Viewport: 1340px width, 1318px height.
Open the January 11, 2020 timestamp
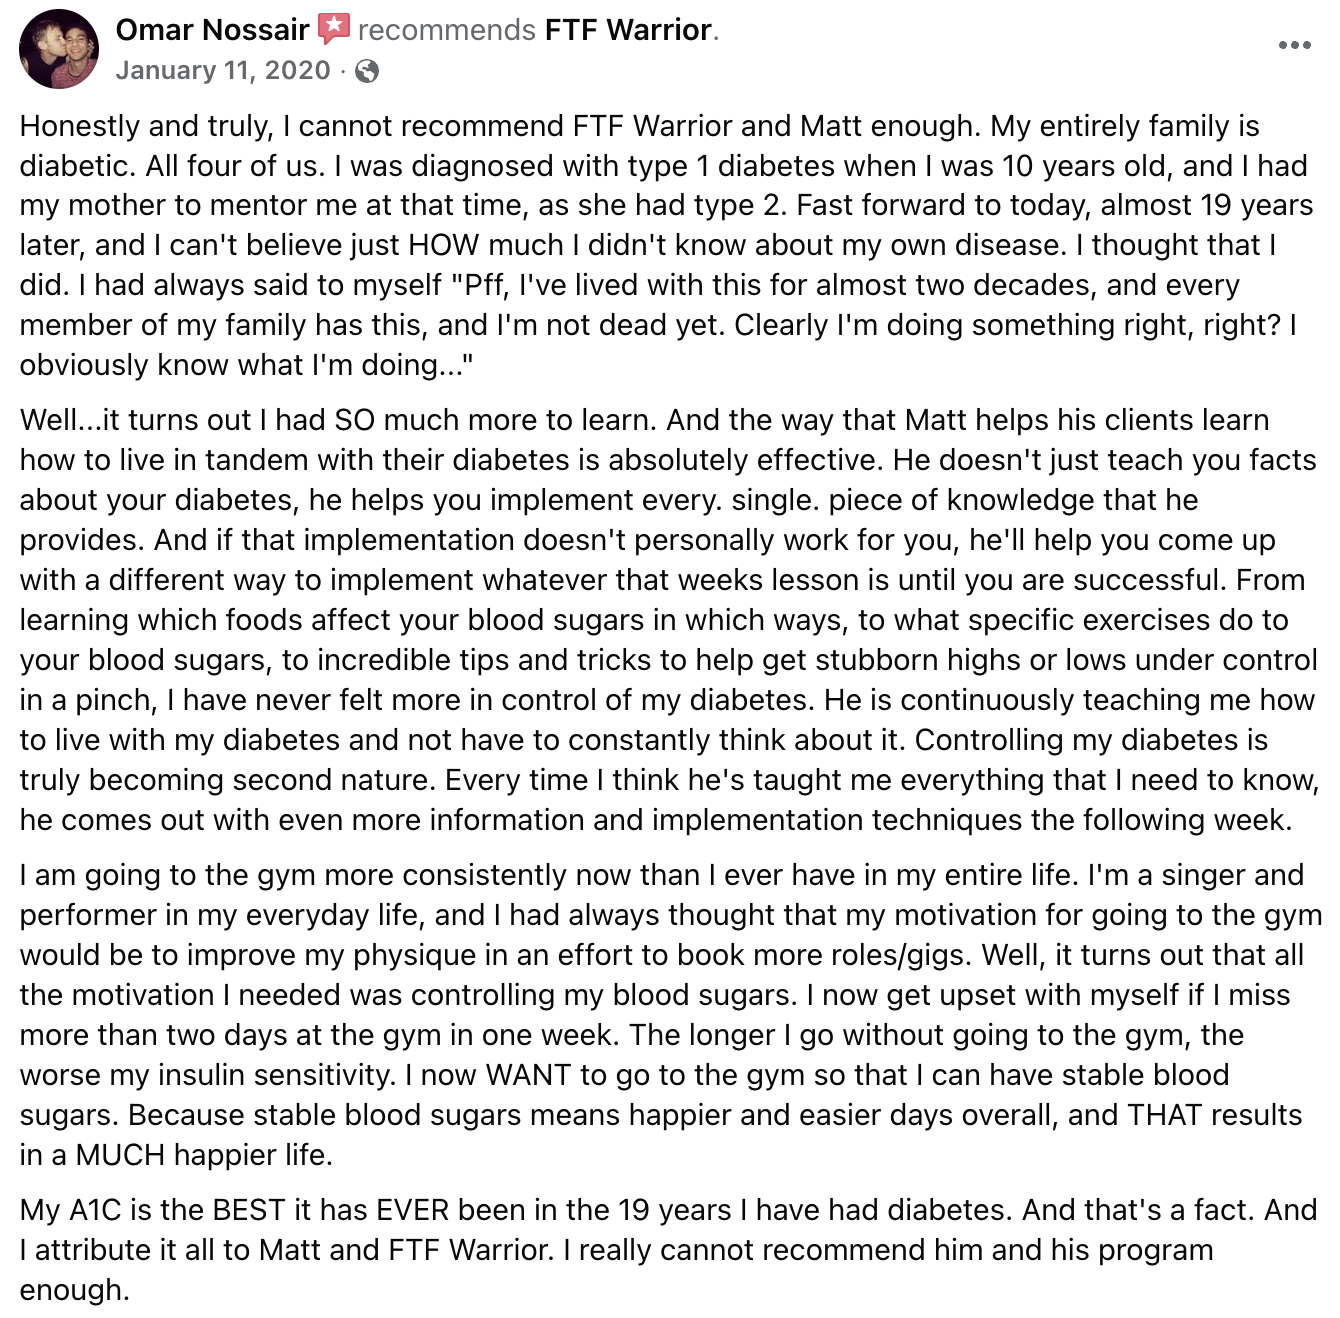point(223,71)
